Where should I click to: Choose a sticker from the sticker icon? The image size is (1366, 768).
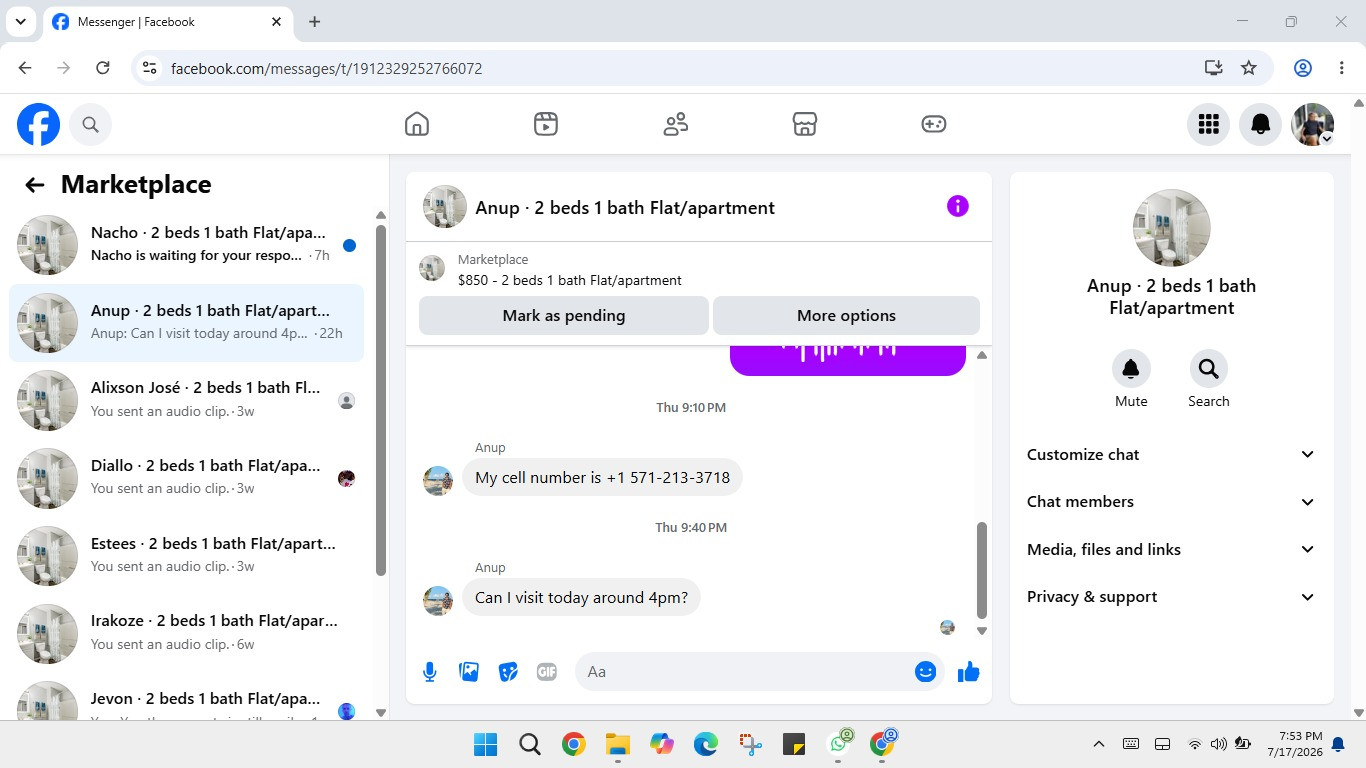click(508, 672)
